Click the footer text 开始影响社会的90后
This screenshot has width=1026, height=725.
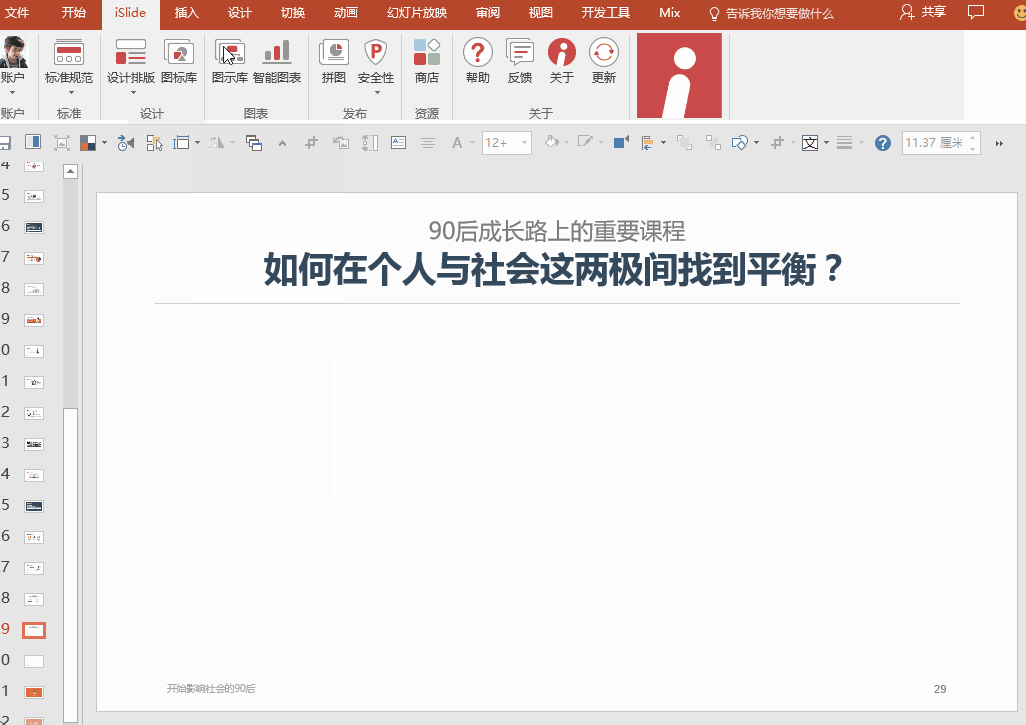(211, 688)
